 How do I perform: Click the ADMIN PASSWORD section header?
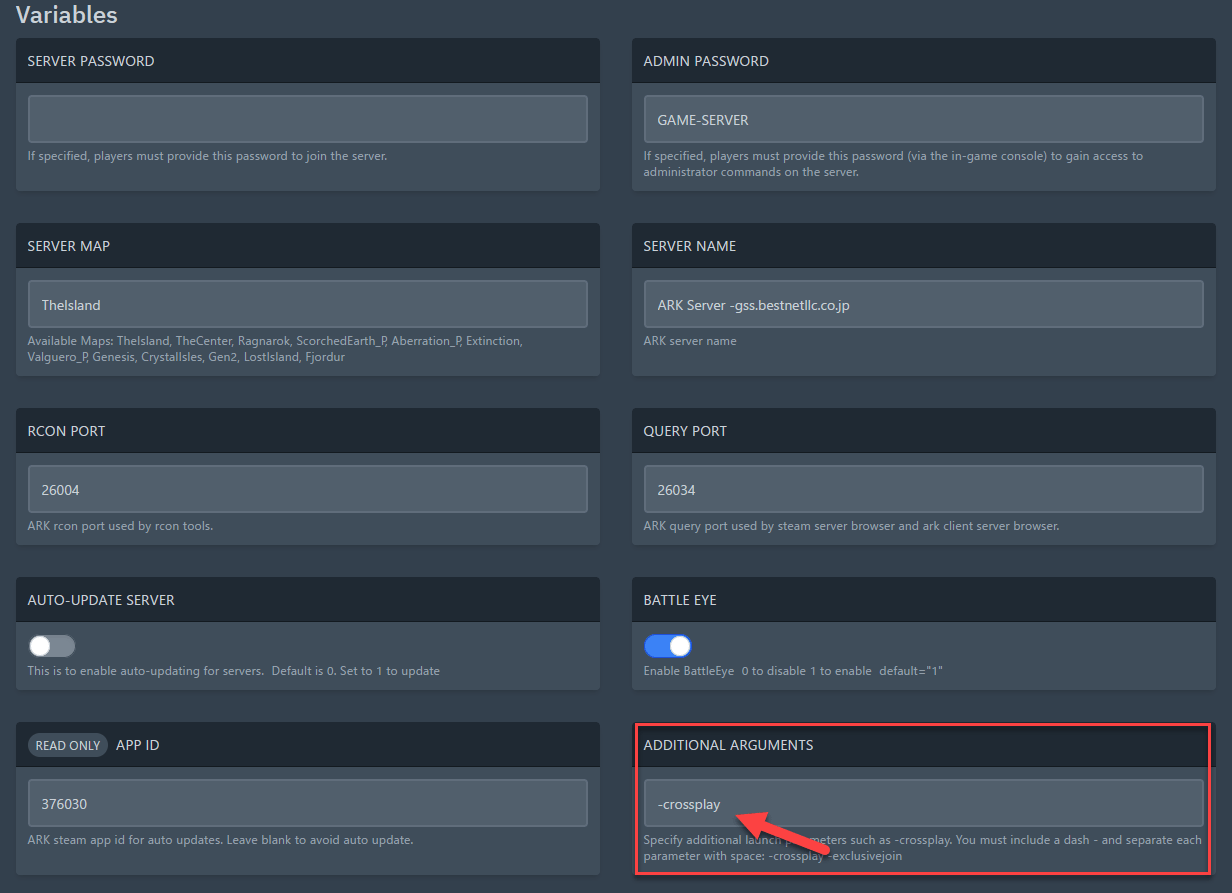tap(706, 61)
